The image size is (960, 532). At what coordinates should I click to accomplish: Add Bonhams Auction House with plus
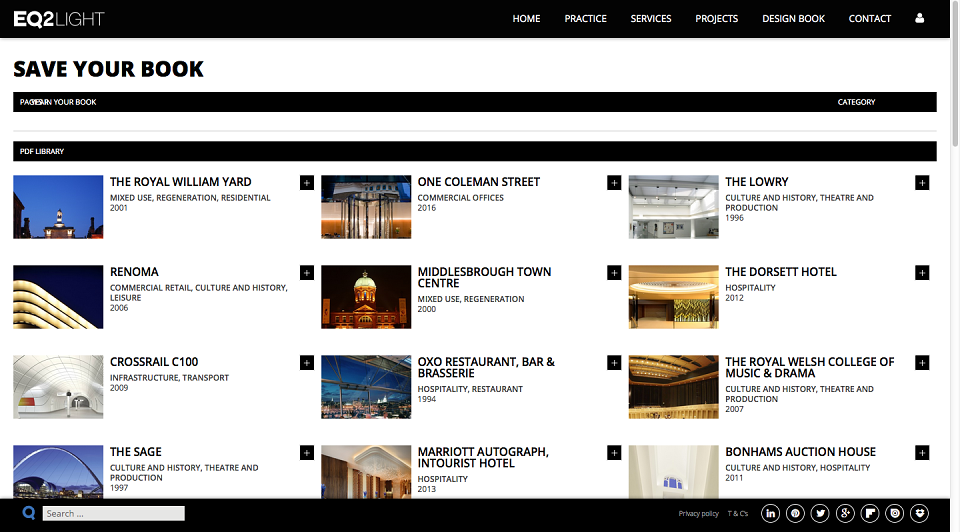(922, 452)
